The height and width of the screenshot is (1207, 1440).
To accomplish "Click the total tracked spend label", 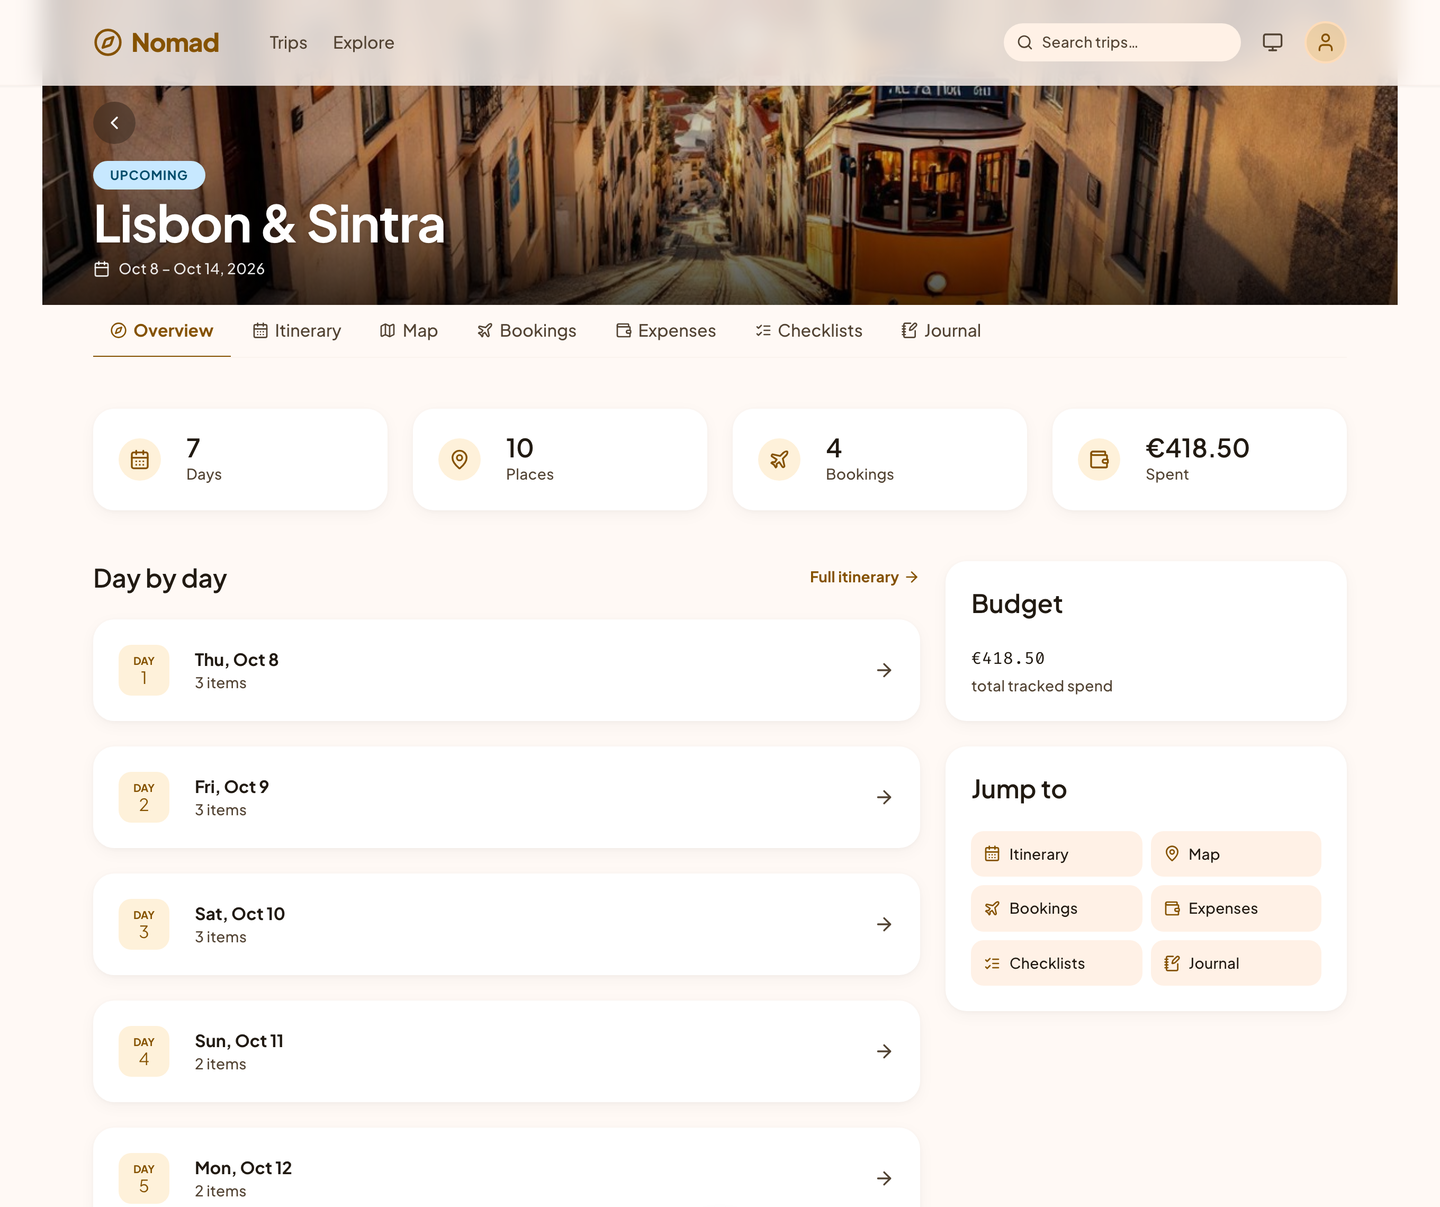I will [1042, 686].
